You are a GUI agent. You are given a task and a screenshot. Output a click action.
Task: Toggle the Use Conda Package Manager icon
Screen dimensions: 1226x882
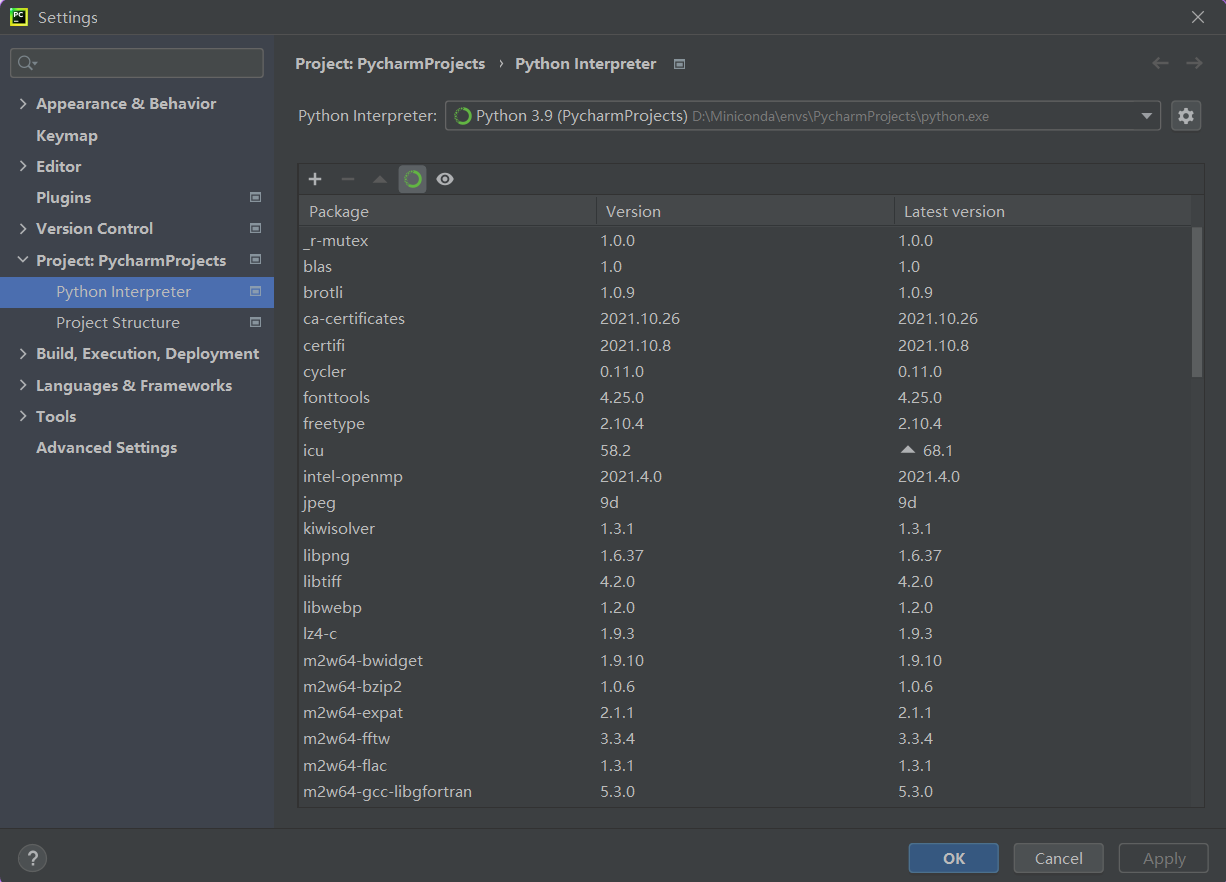412,179
